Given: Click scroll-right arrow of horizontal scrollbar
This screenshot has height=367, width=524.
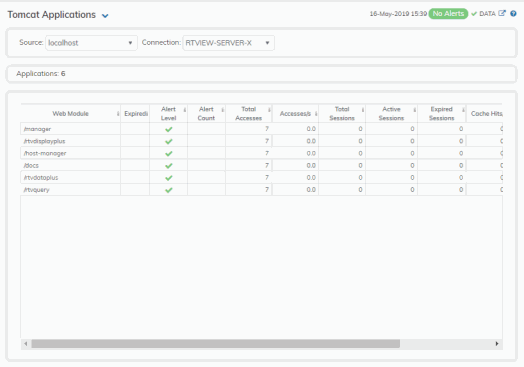Looking at the screenshot, I should coord(497,344).
